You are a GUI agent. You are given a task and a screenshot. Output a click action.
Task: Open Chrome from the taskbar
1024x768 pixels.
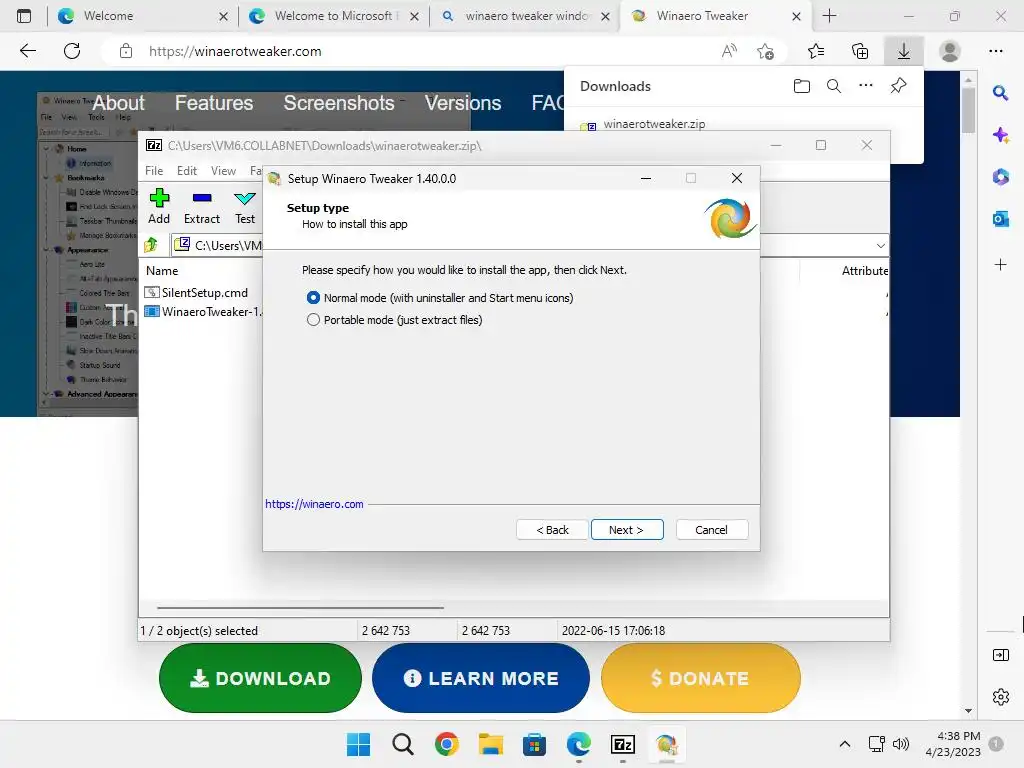pos(447,744)
